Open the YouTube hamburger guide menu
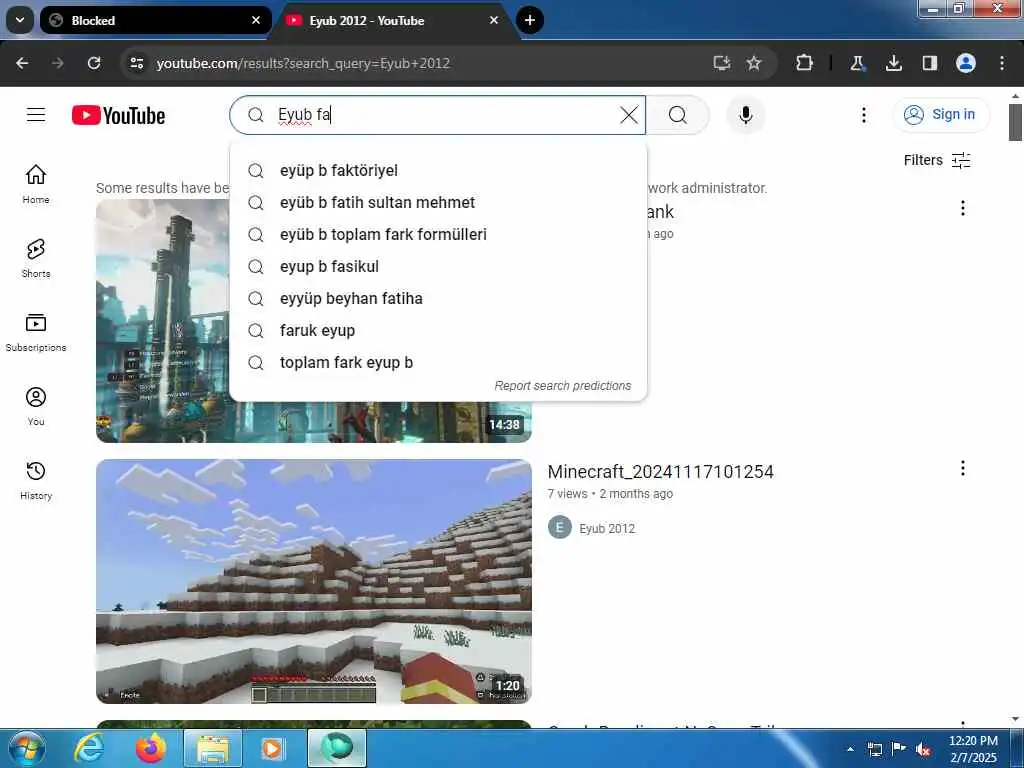 (x=36, y=115)
